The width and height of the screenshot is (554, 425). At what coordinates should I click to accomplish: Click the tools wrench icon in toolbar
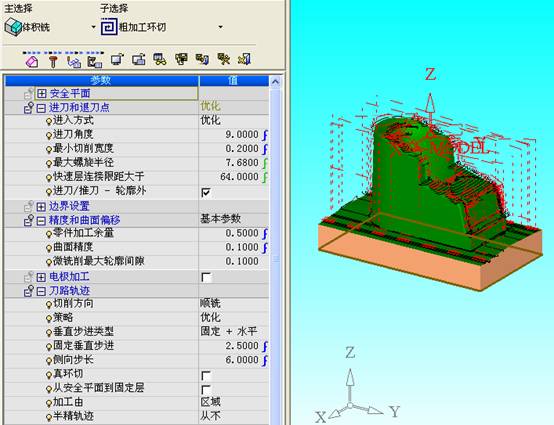[x=224, y=59]
